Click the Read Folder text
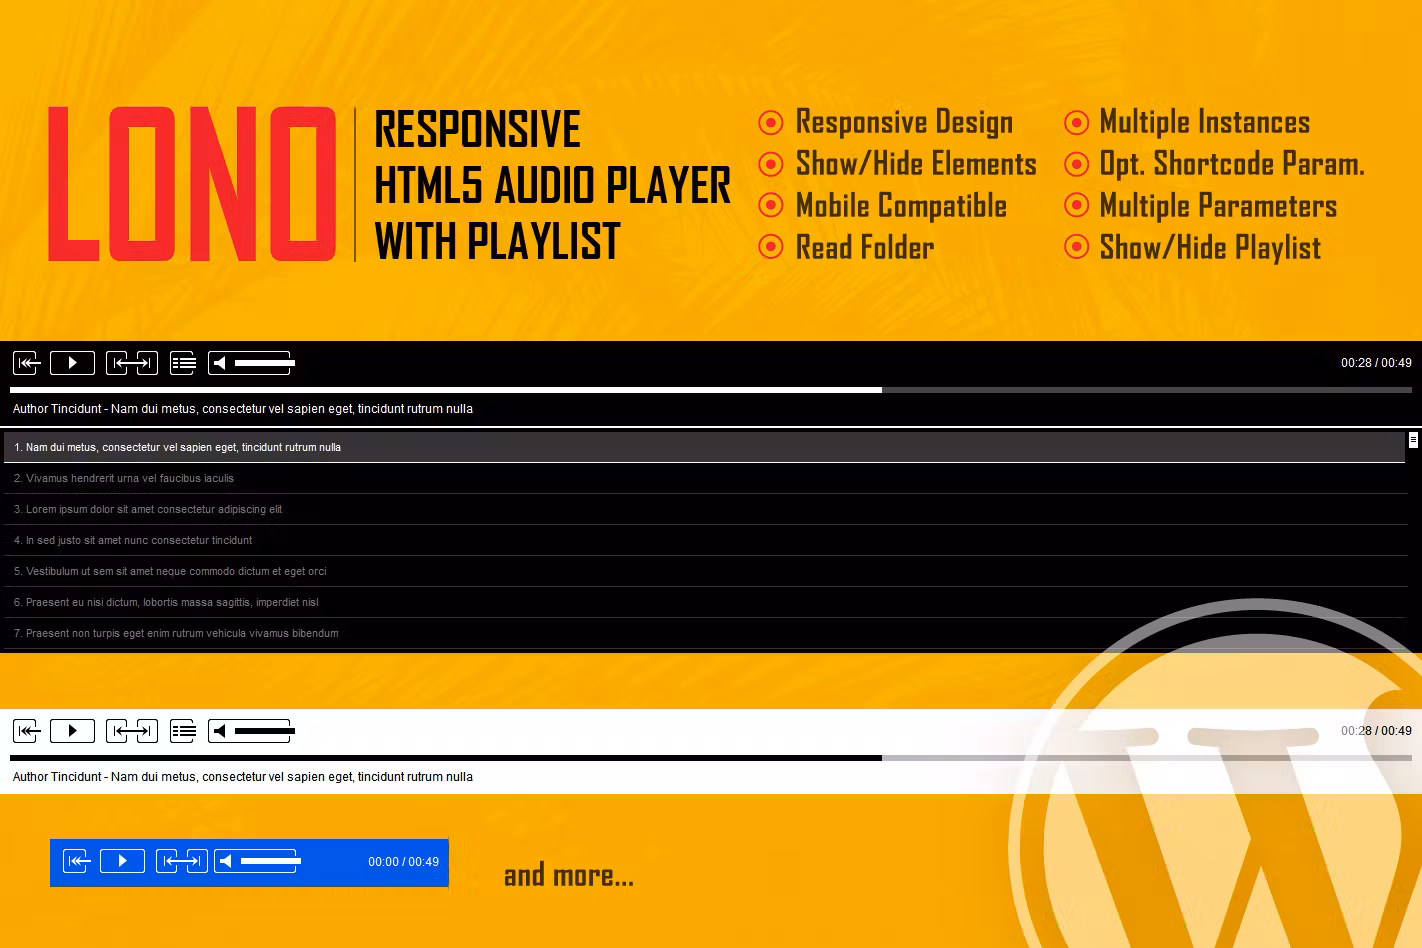 (x=865, y=247)
